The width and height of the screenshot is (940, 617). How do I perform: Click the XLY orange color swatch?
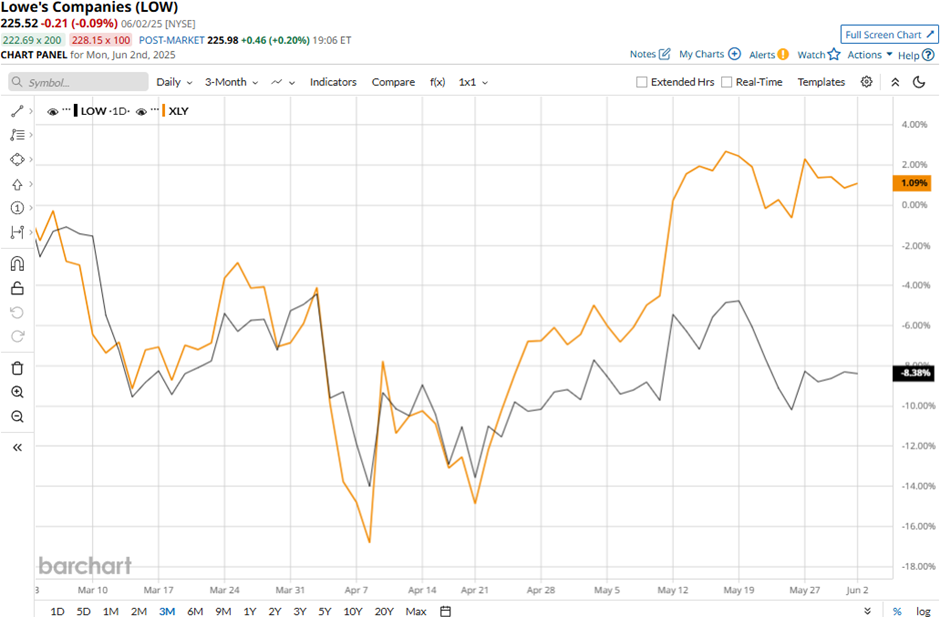tap(163, 111)
